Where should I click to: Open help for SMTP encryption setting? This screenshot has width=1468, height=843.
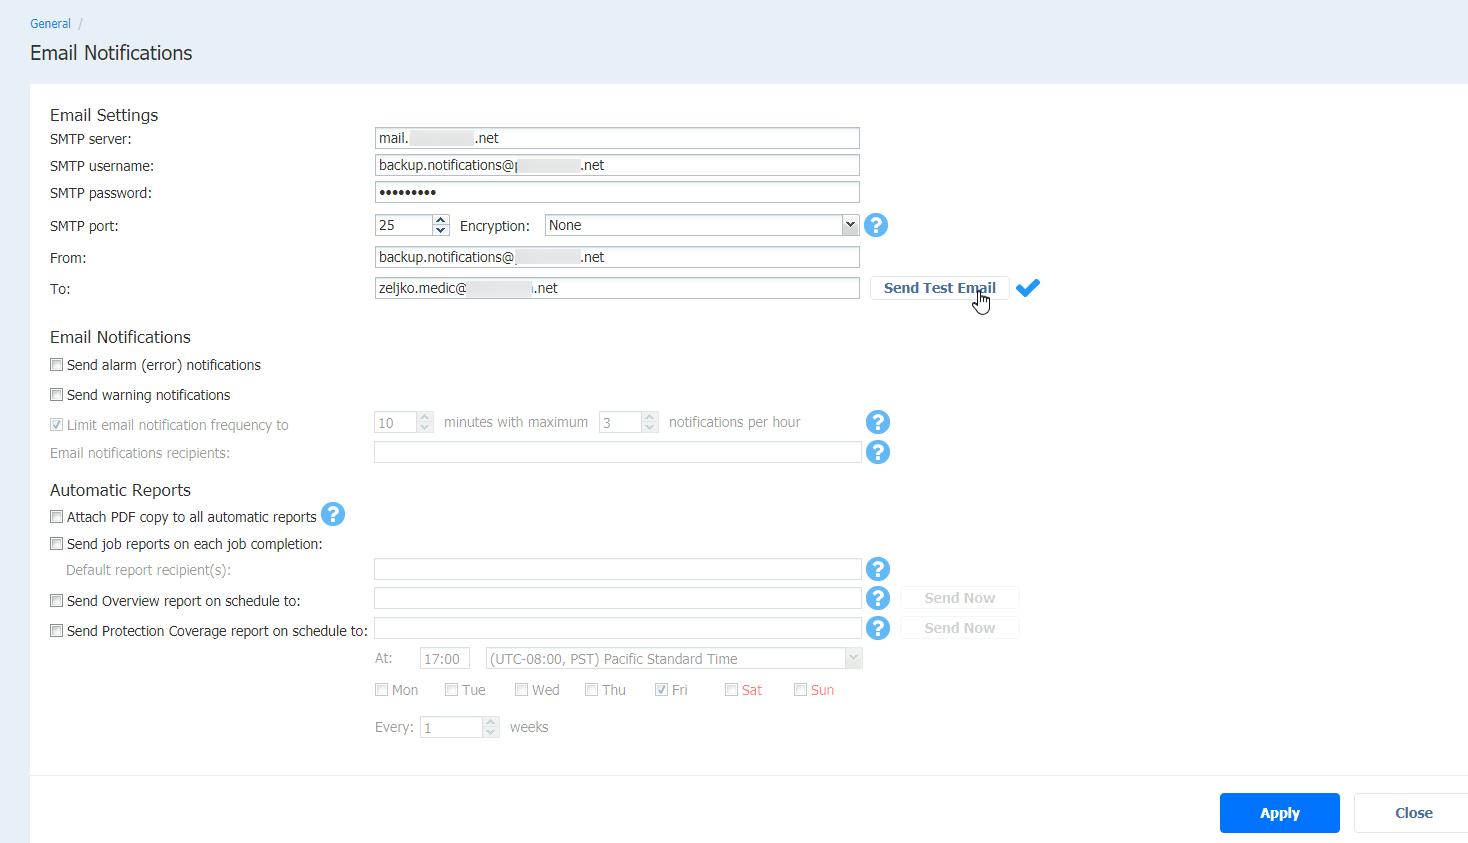tap(876, 225)
